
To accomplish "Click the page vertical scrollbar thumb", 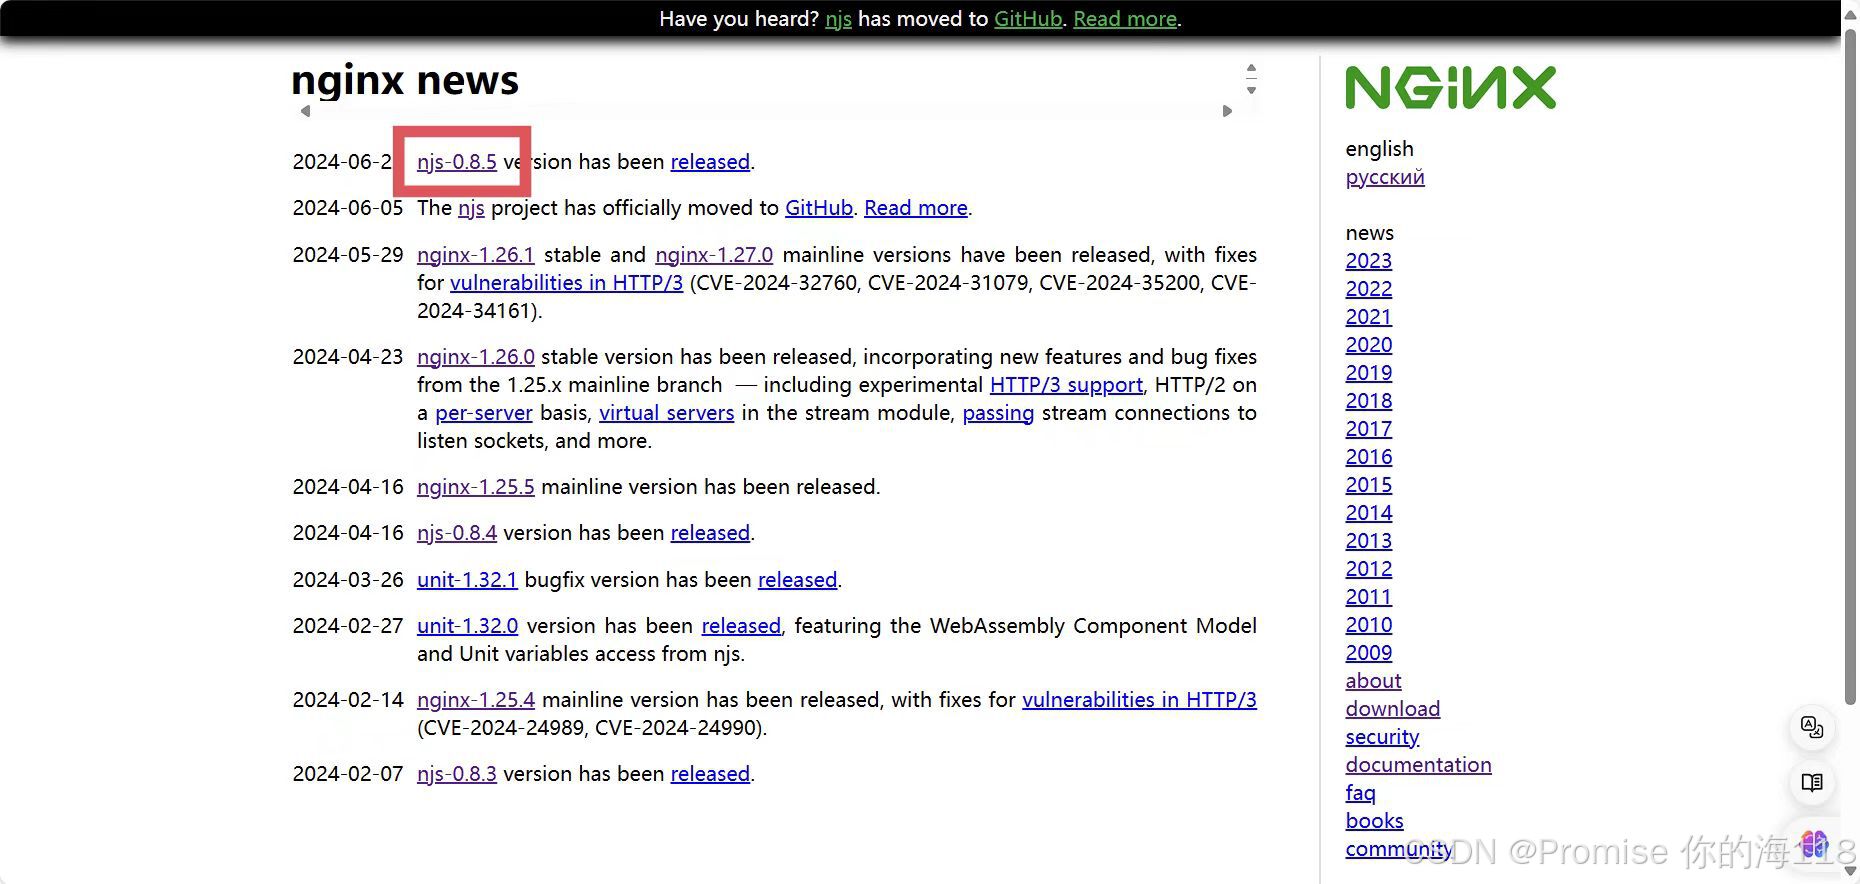I will point(1850,365).
